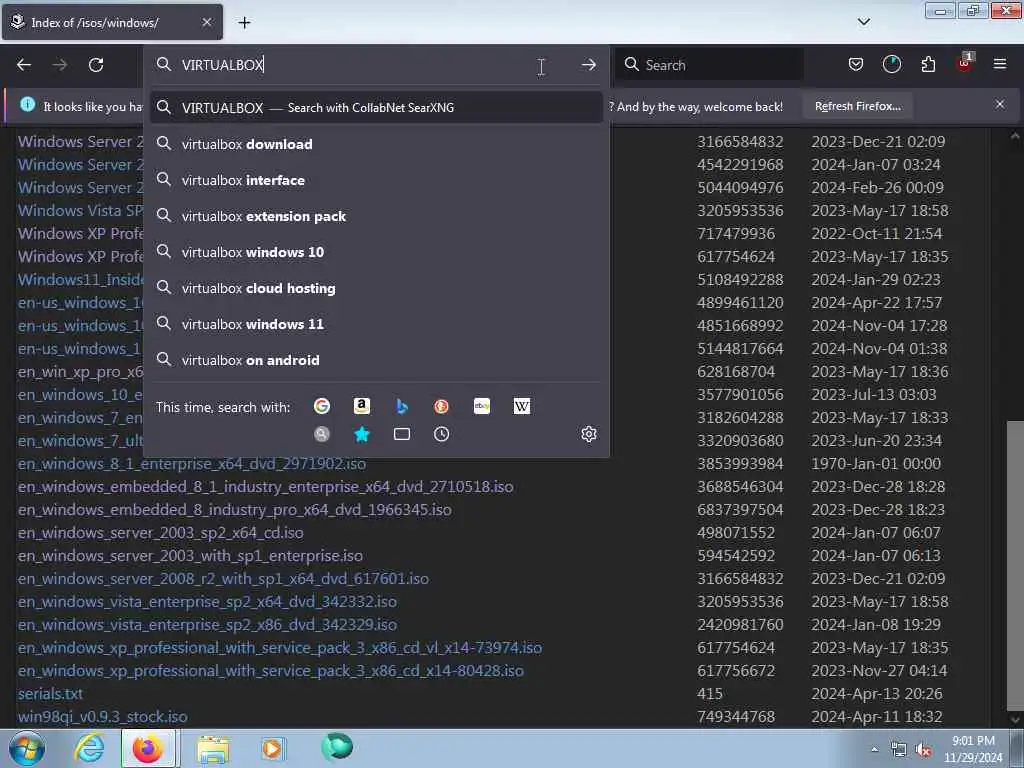The width and height of the screenshot is (1024, 768).
Task: Open the Firefox hamburger menu
Action: click(1000, 64)
